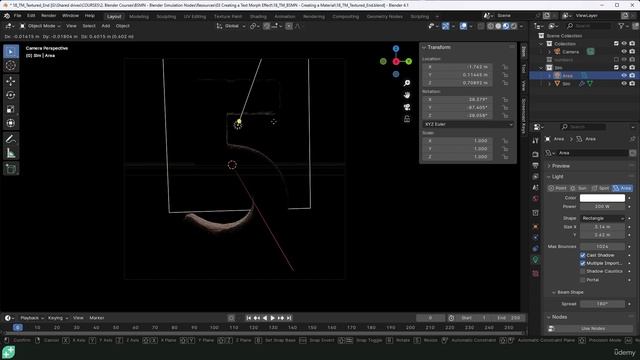Screen dimensions: 640x360
Task: Set the light type to Spot
Action: 600,188
